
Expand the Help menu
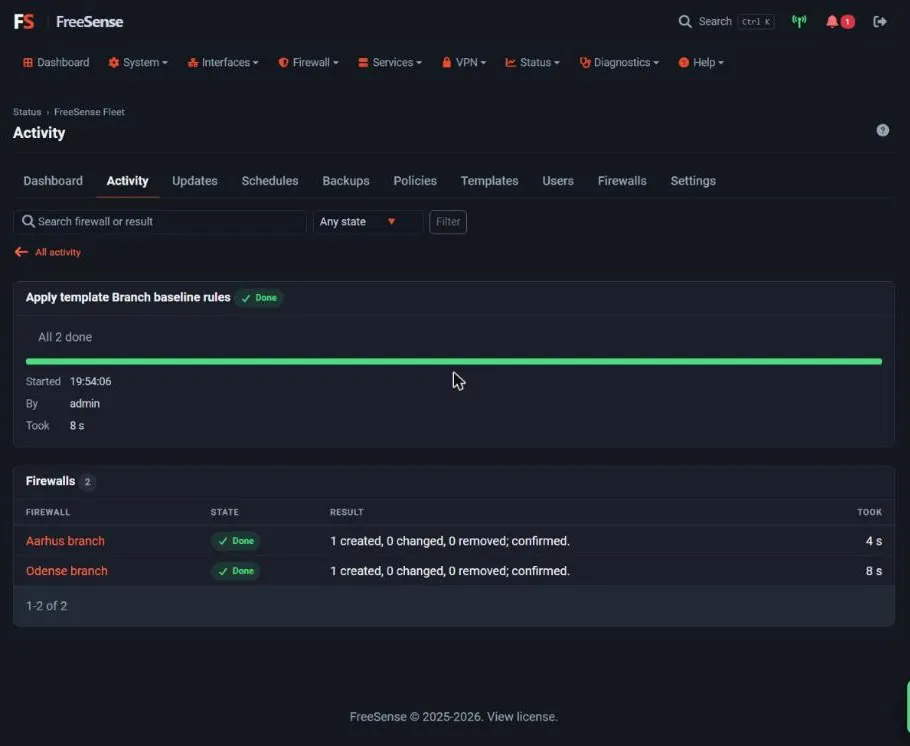(x=701, y=62)
